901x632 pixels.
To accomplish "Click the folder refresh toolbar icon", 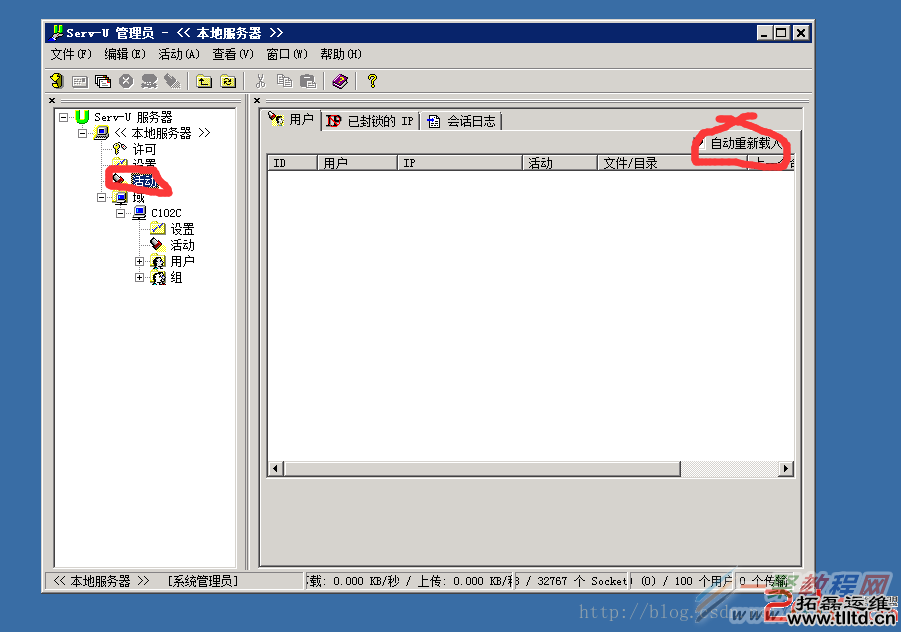I will click(228, 81).
